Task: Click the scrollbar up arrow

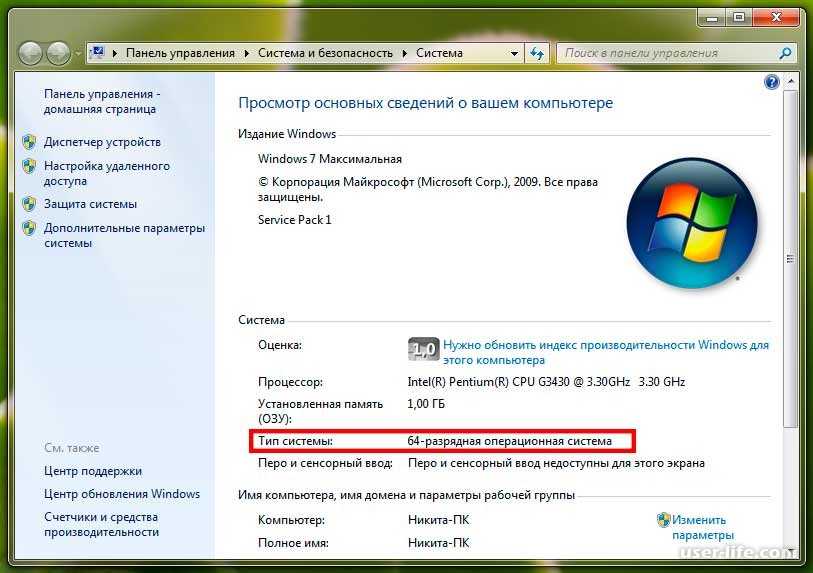Action: [x=791, y=81]
